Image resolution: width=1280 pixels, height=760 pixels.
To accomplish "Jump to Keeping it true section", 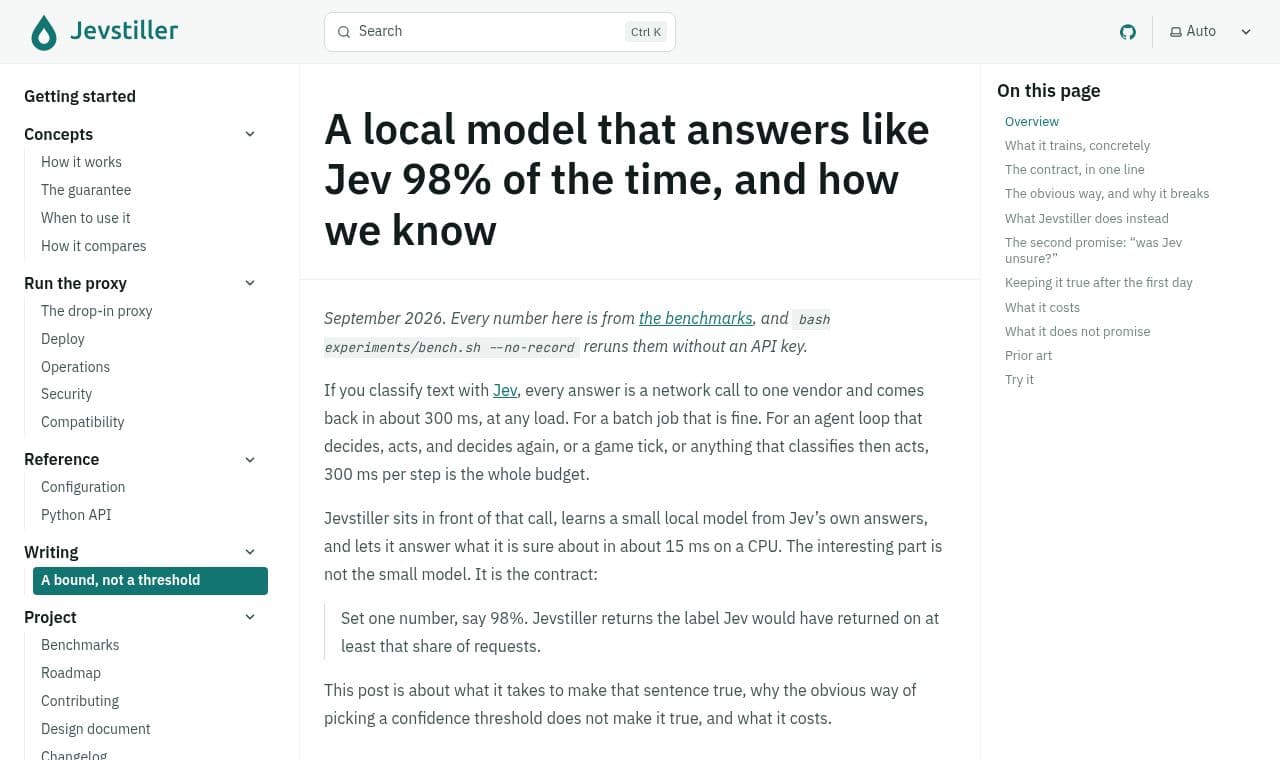I will click(1099, 282).
